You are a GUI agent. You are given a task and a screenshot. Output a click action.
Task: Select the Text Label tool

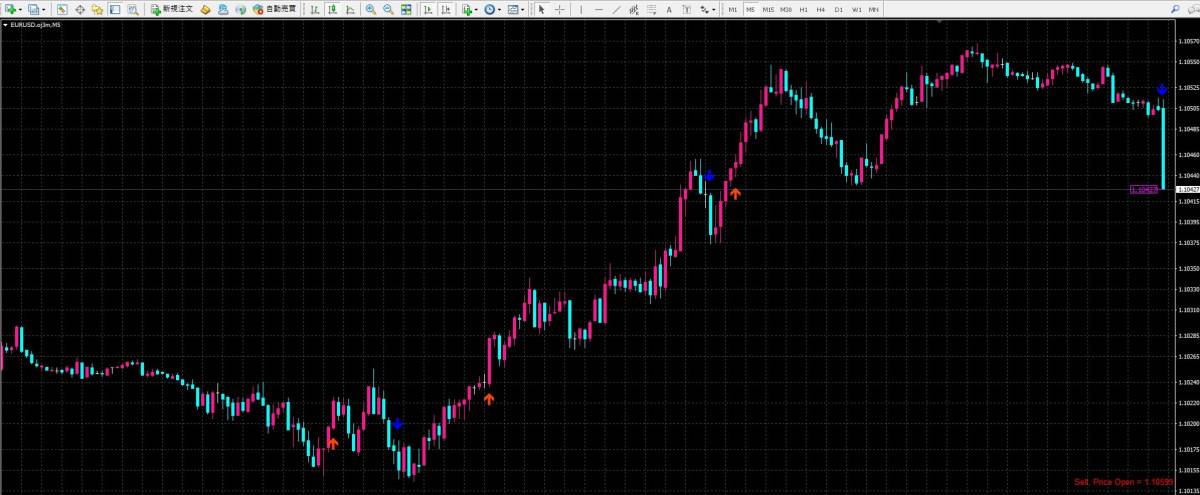(x=687, y=9)
